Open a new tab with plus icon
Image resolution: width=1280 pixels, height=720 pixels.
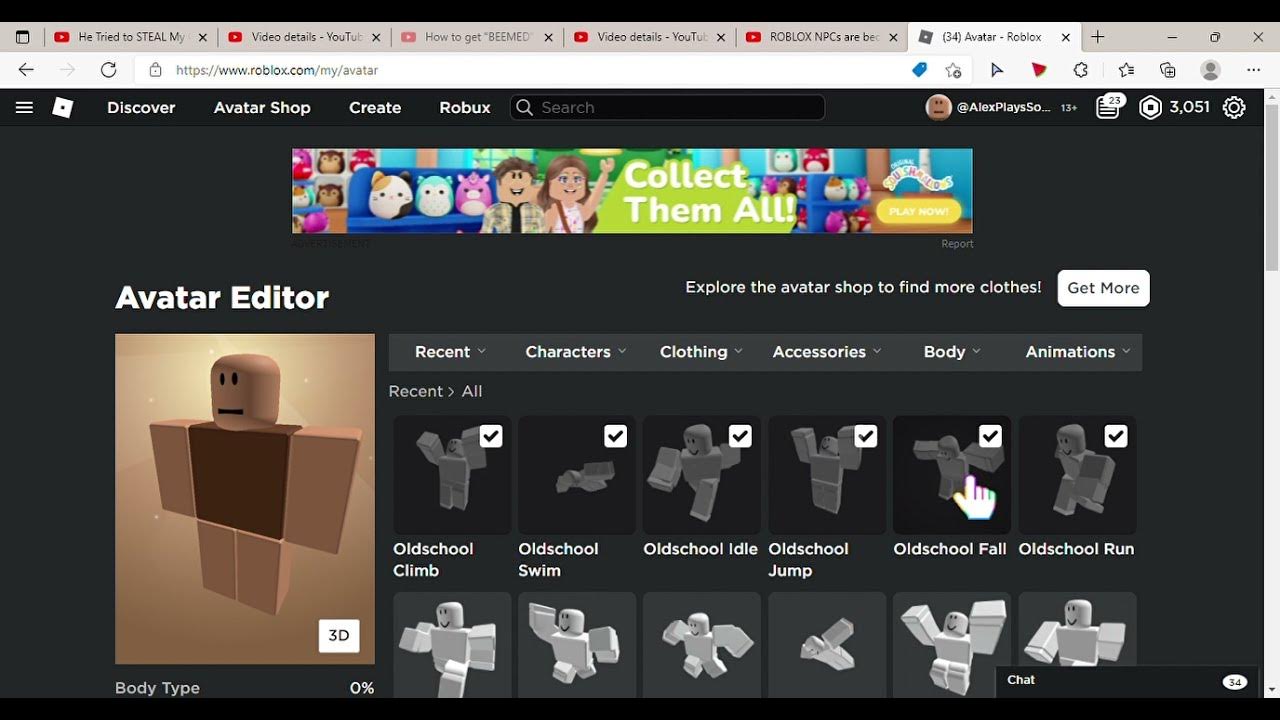[x=1098, y=37]
